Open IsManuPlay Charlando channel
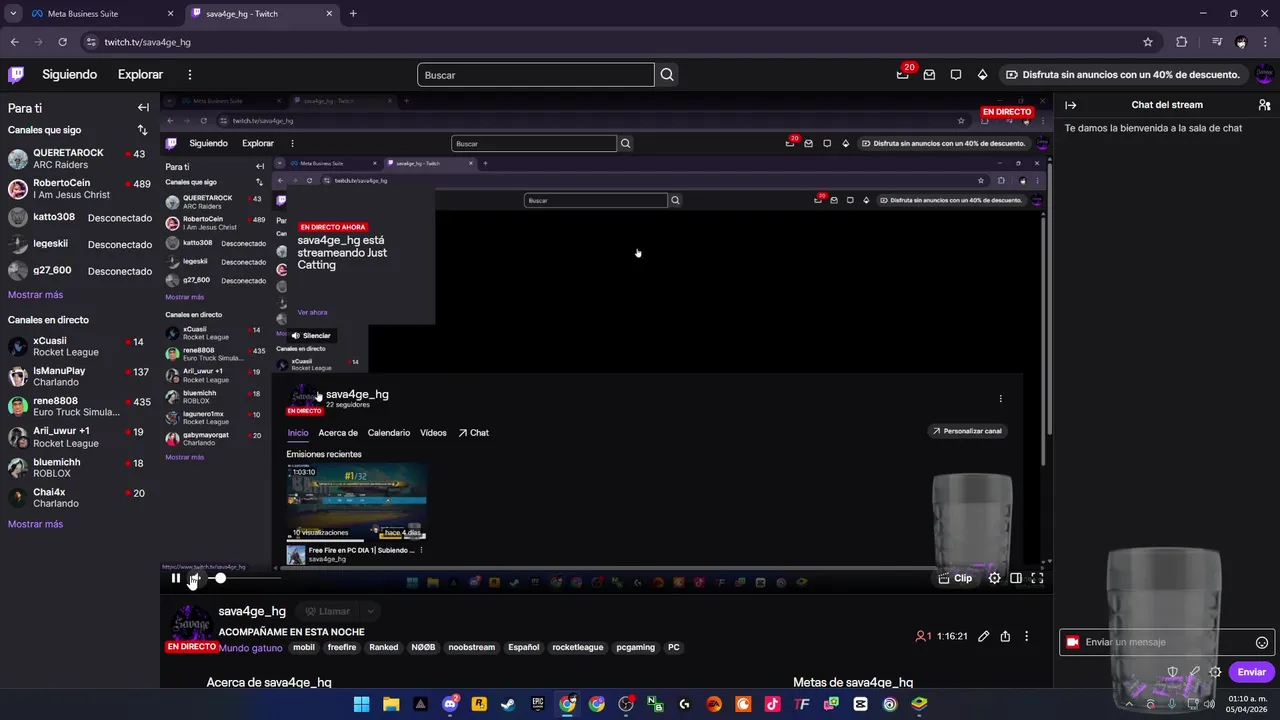Image resolution: width=1280 pixels, height=720 pixels. click(80, 376)
